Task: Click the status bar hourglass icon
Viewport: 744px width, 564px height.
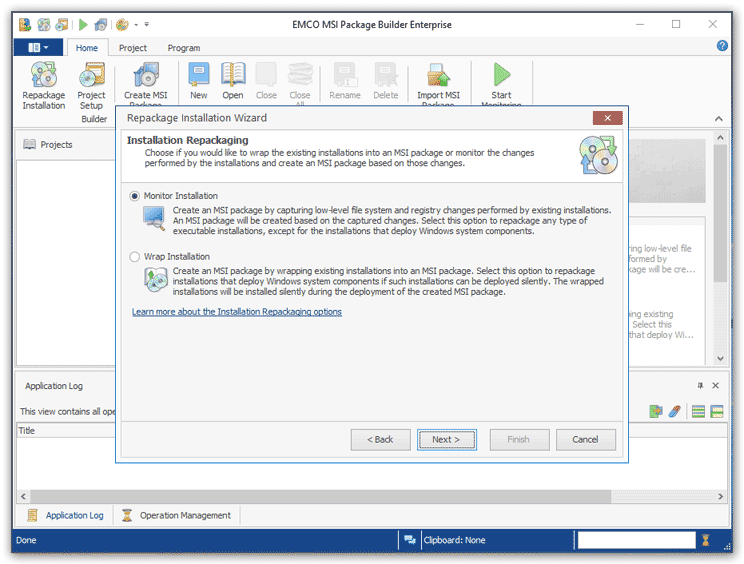Action: tap(706, 540)
